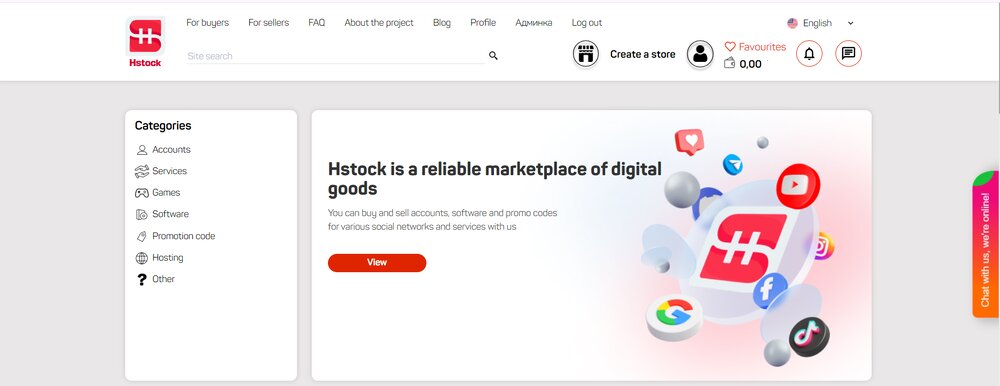The width and height of the screenshot is (1000, 386).
Task: Click the search magnifier icon
Action: point(493,56)
